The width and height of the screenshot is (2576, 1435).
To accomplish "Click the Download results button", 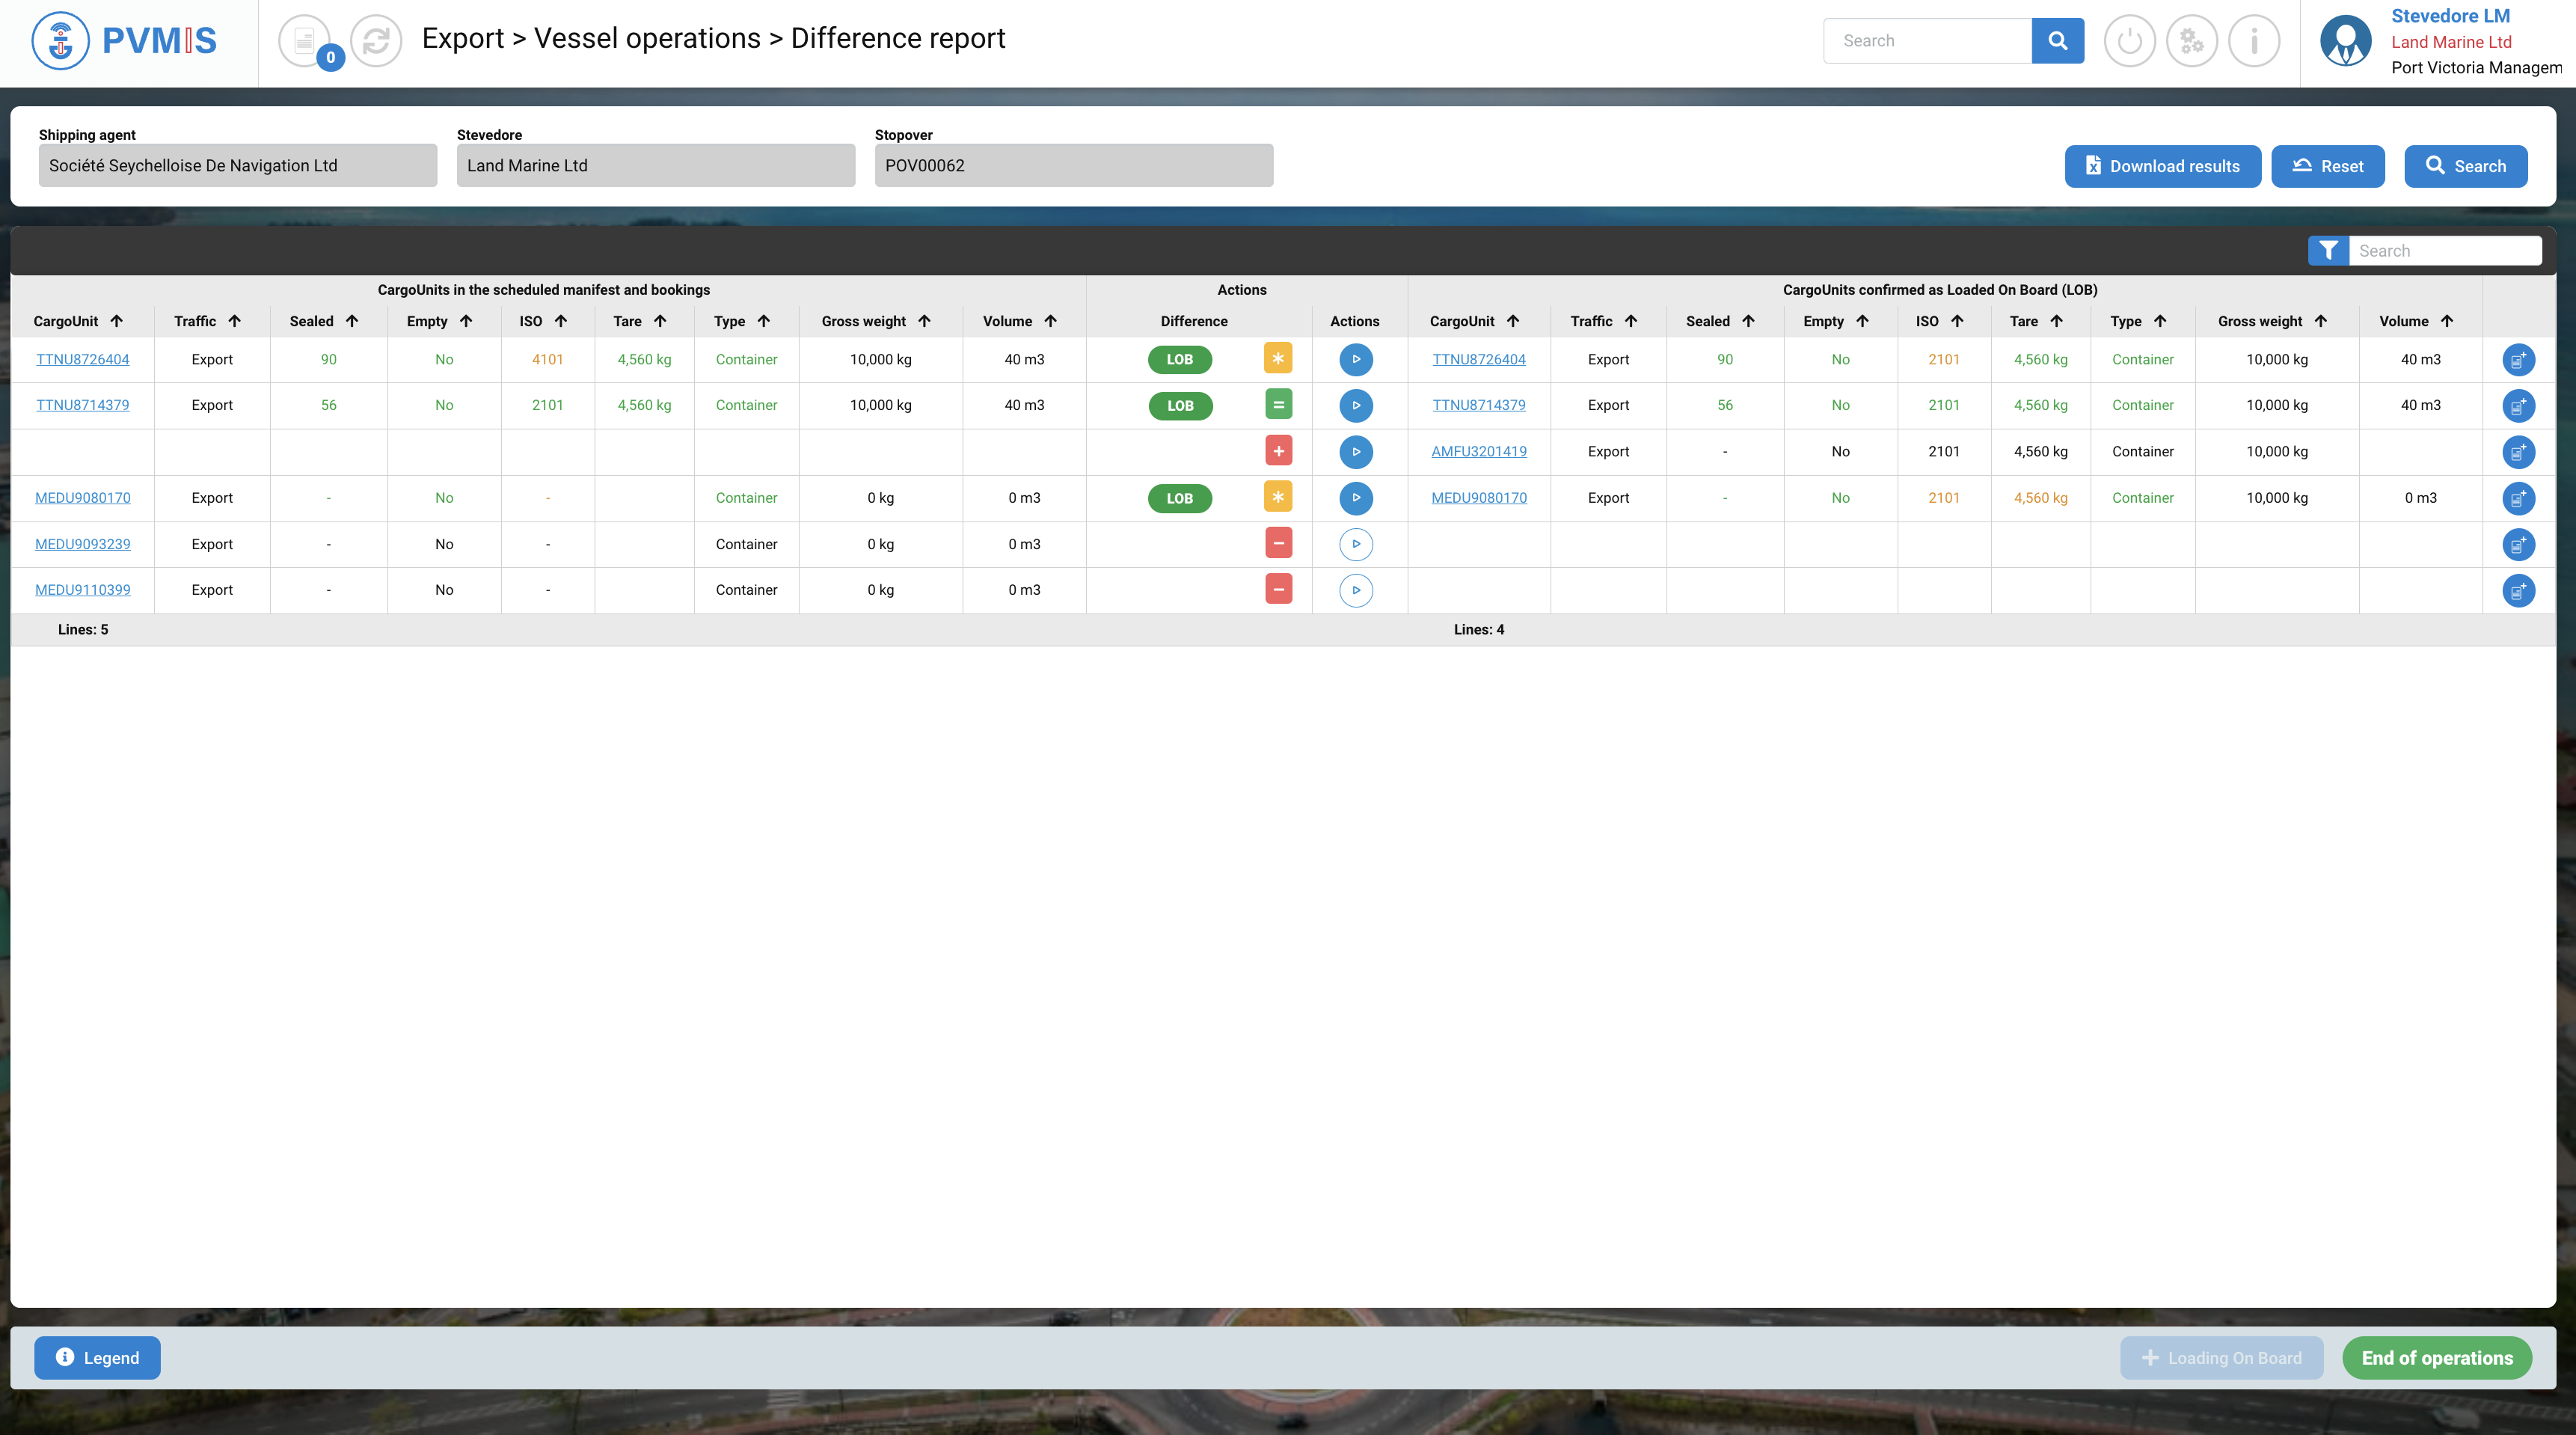I will (x=2162, y=166).
